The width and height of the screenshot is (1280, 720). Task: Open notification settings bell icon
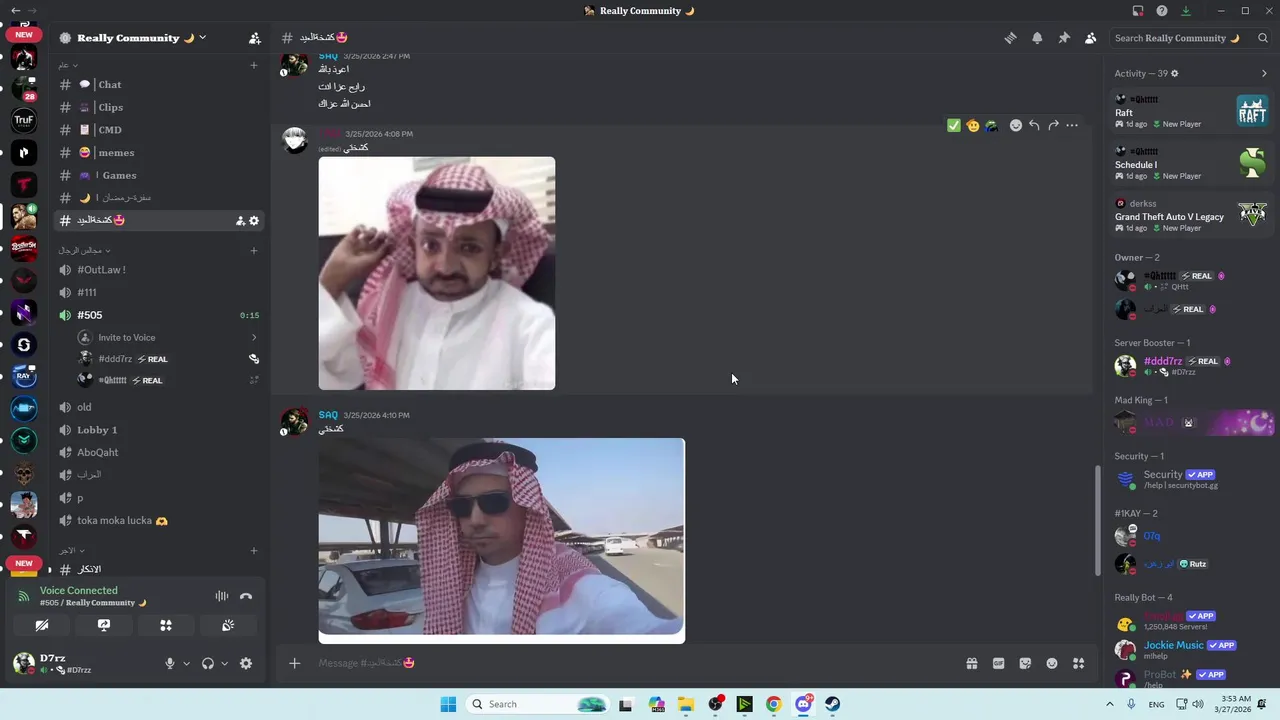coord(1037,38)
